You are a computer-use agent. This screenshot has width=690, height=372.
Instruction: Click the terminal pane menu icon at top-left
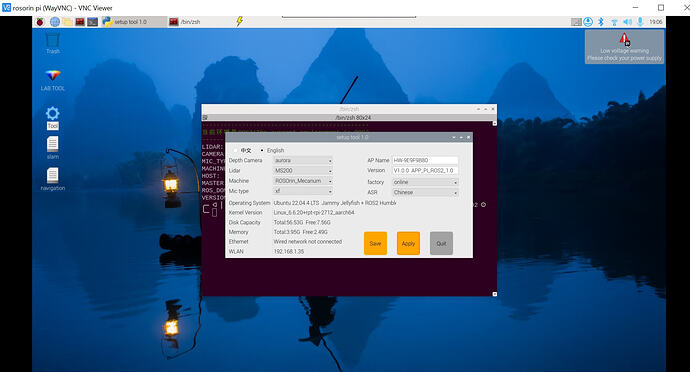tap(205, 118)
